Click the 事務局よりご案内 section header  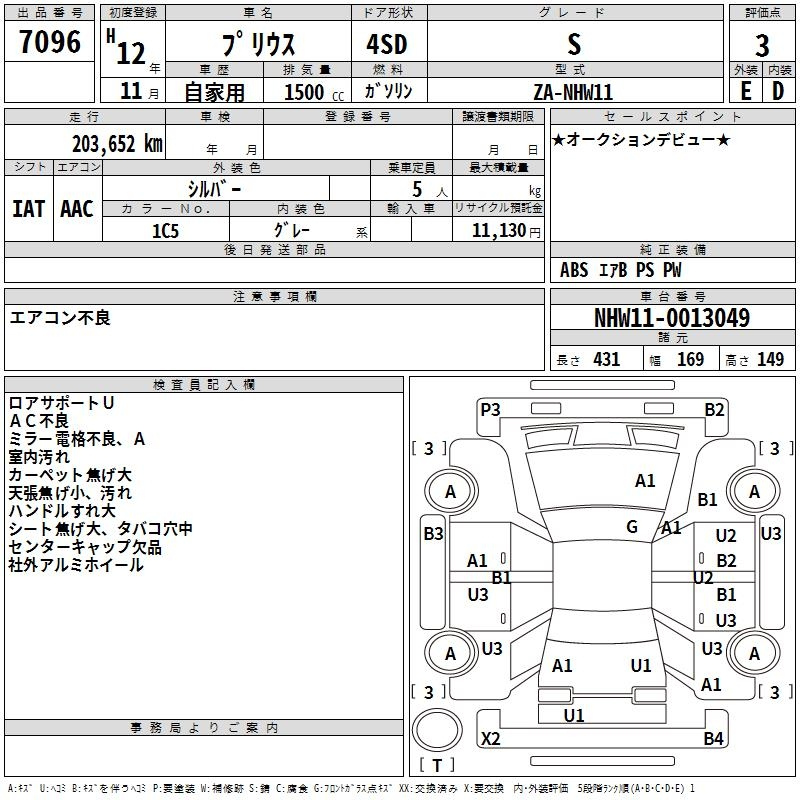204,728
